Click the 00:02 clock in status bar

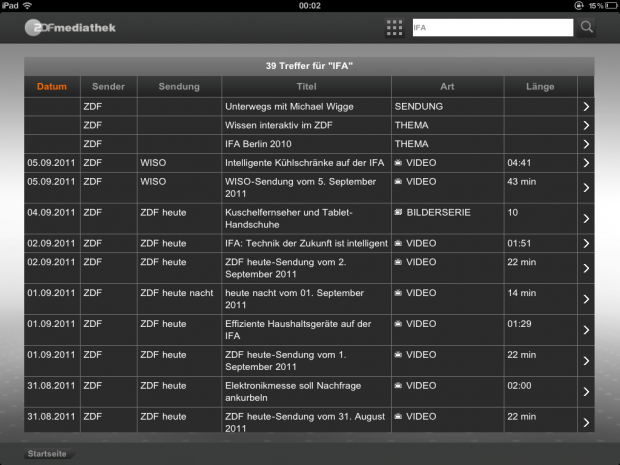310,6
